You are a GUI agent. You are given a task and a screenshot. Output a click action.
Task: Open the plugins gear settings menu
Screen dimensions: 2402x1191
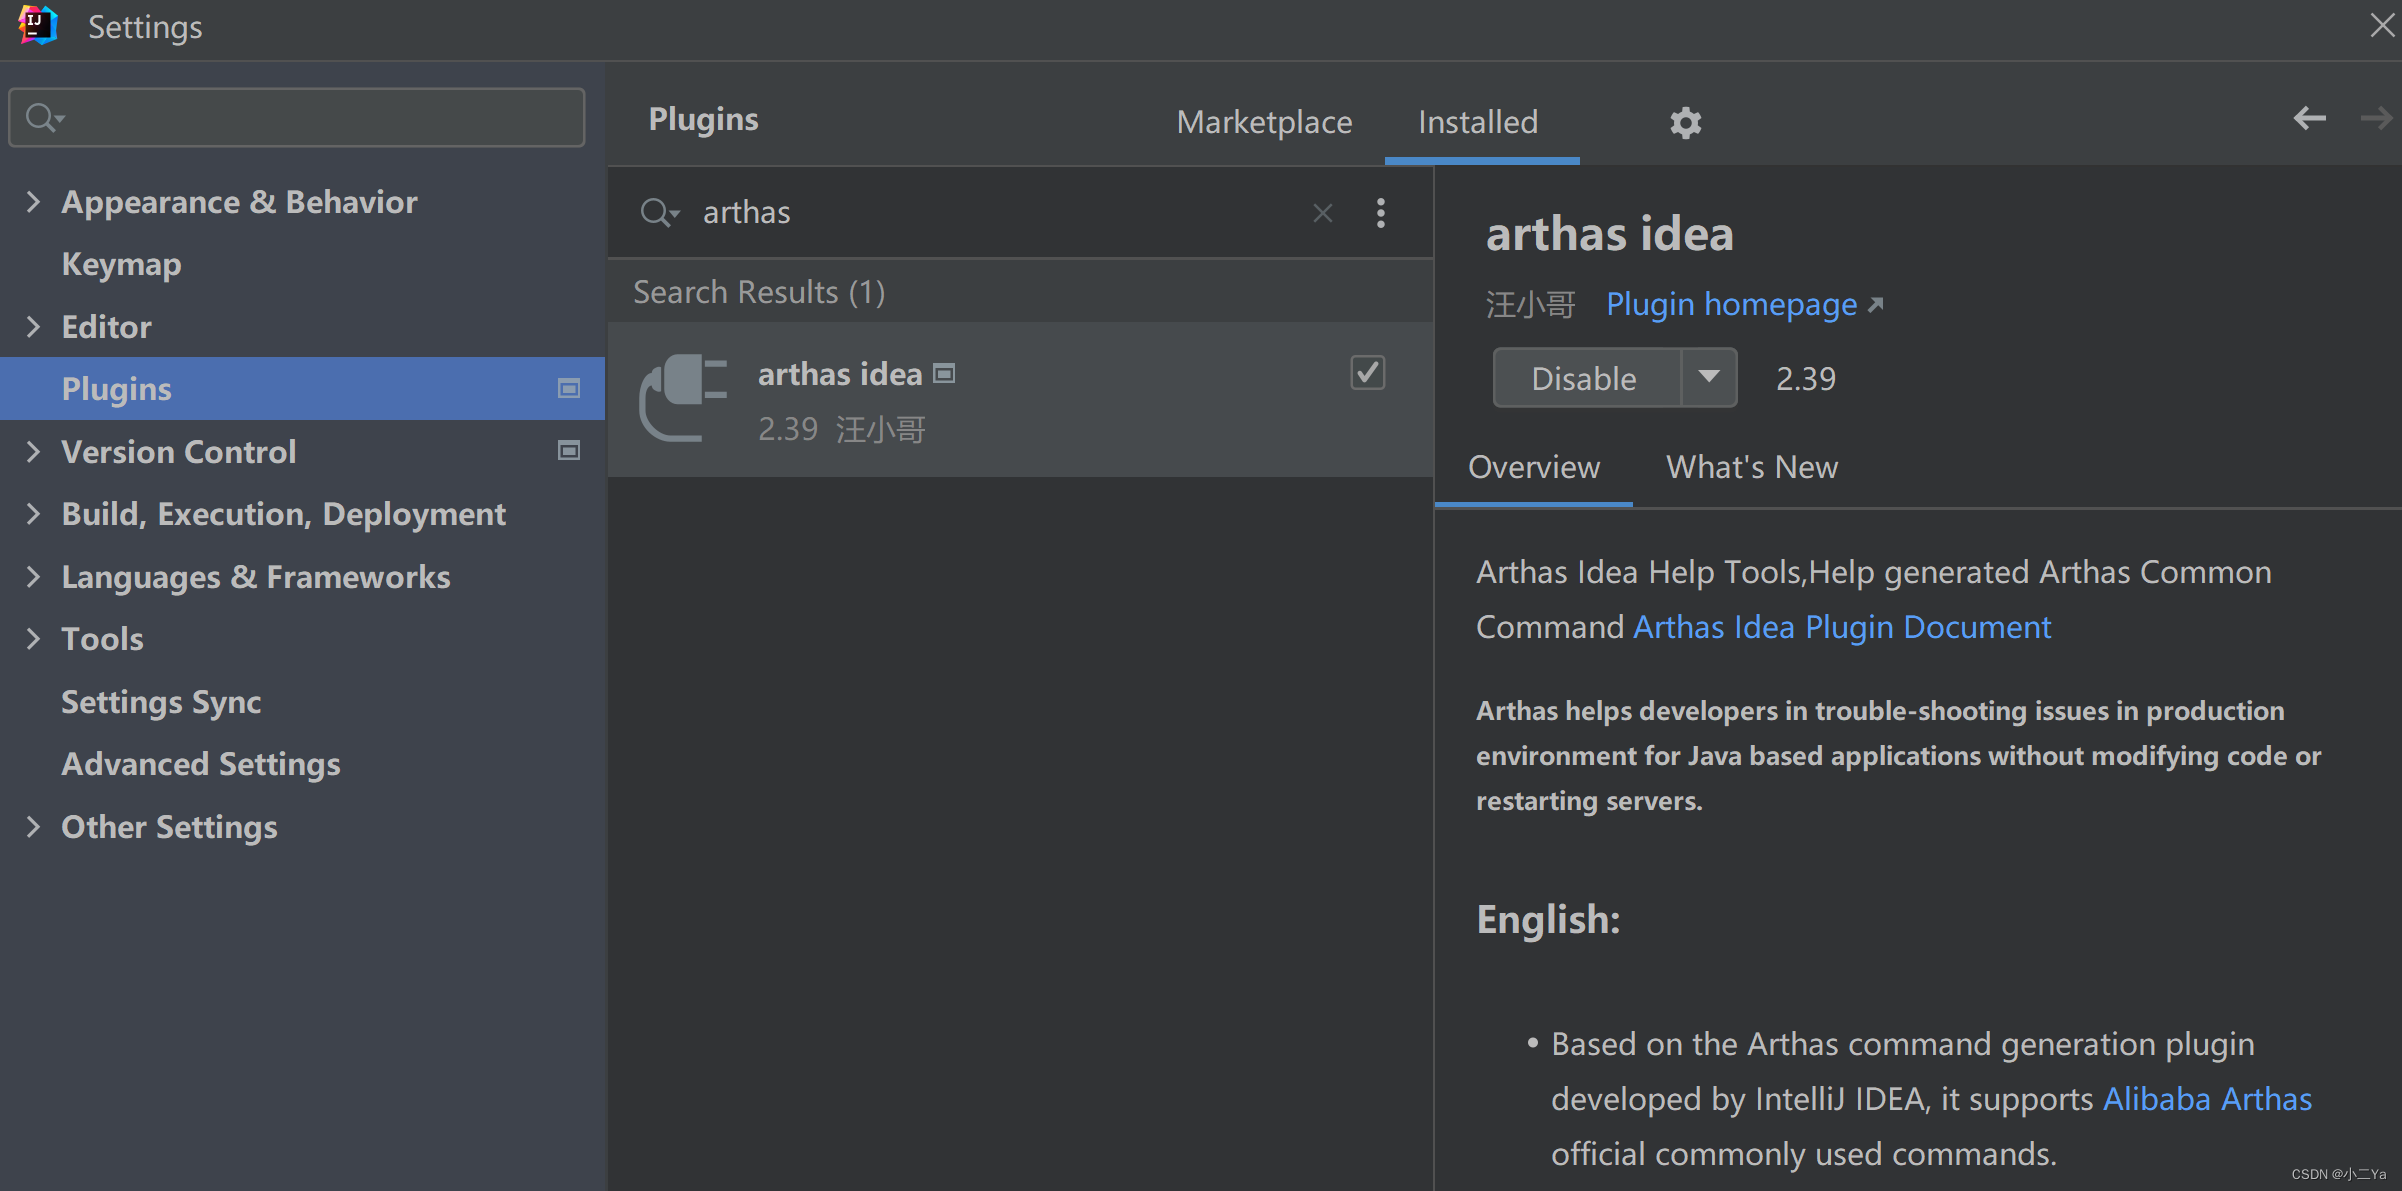1685,122
